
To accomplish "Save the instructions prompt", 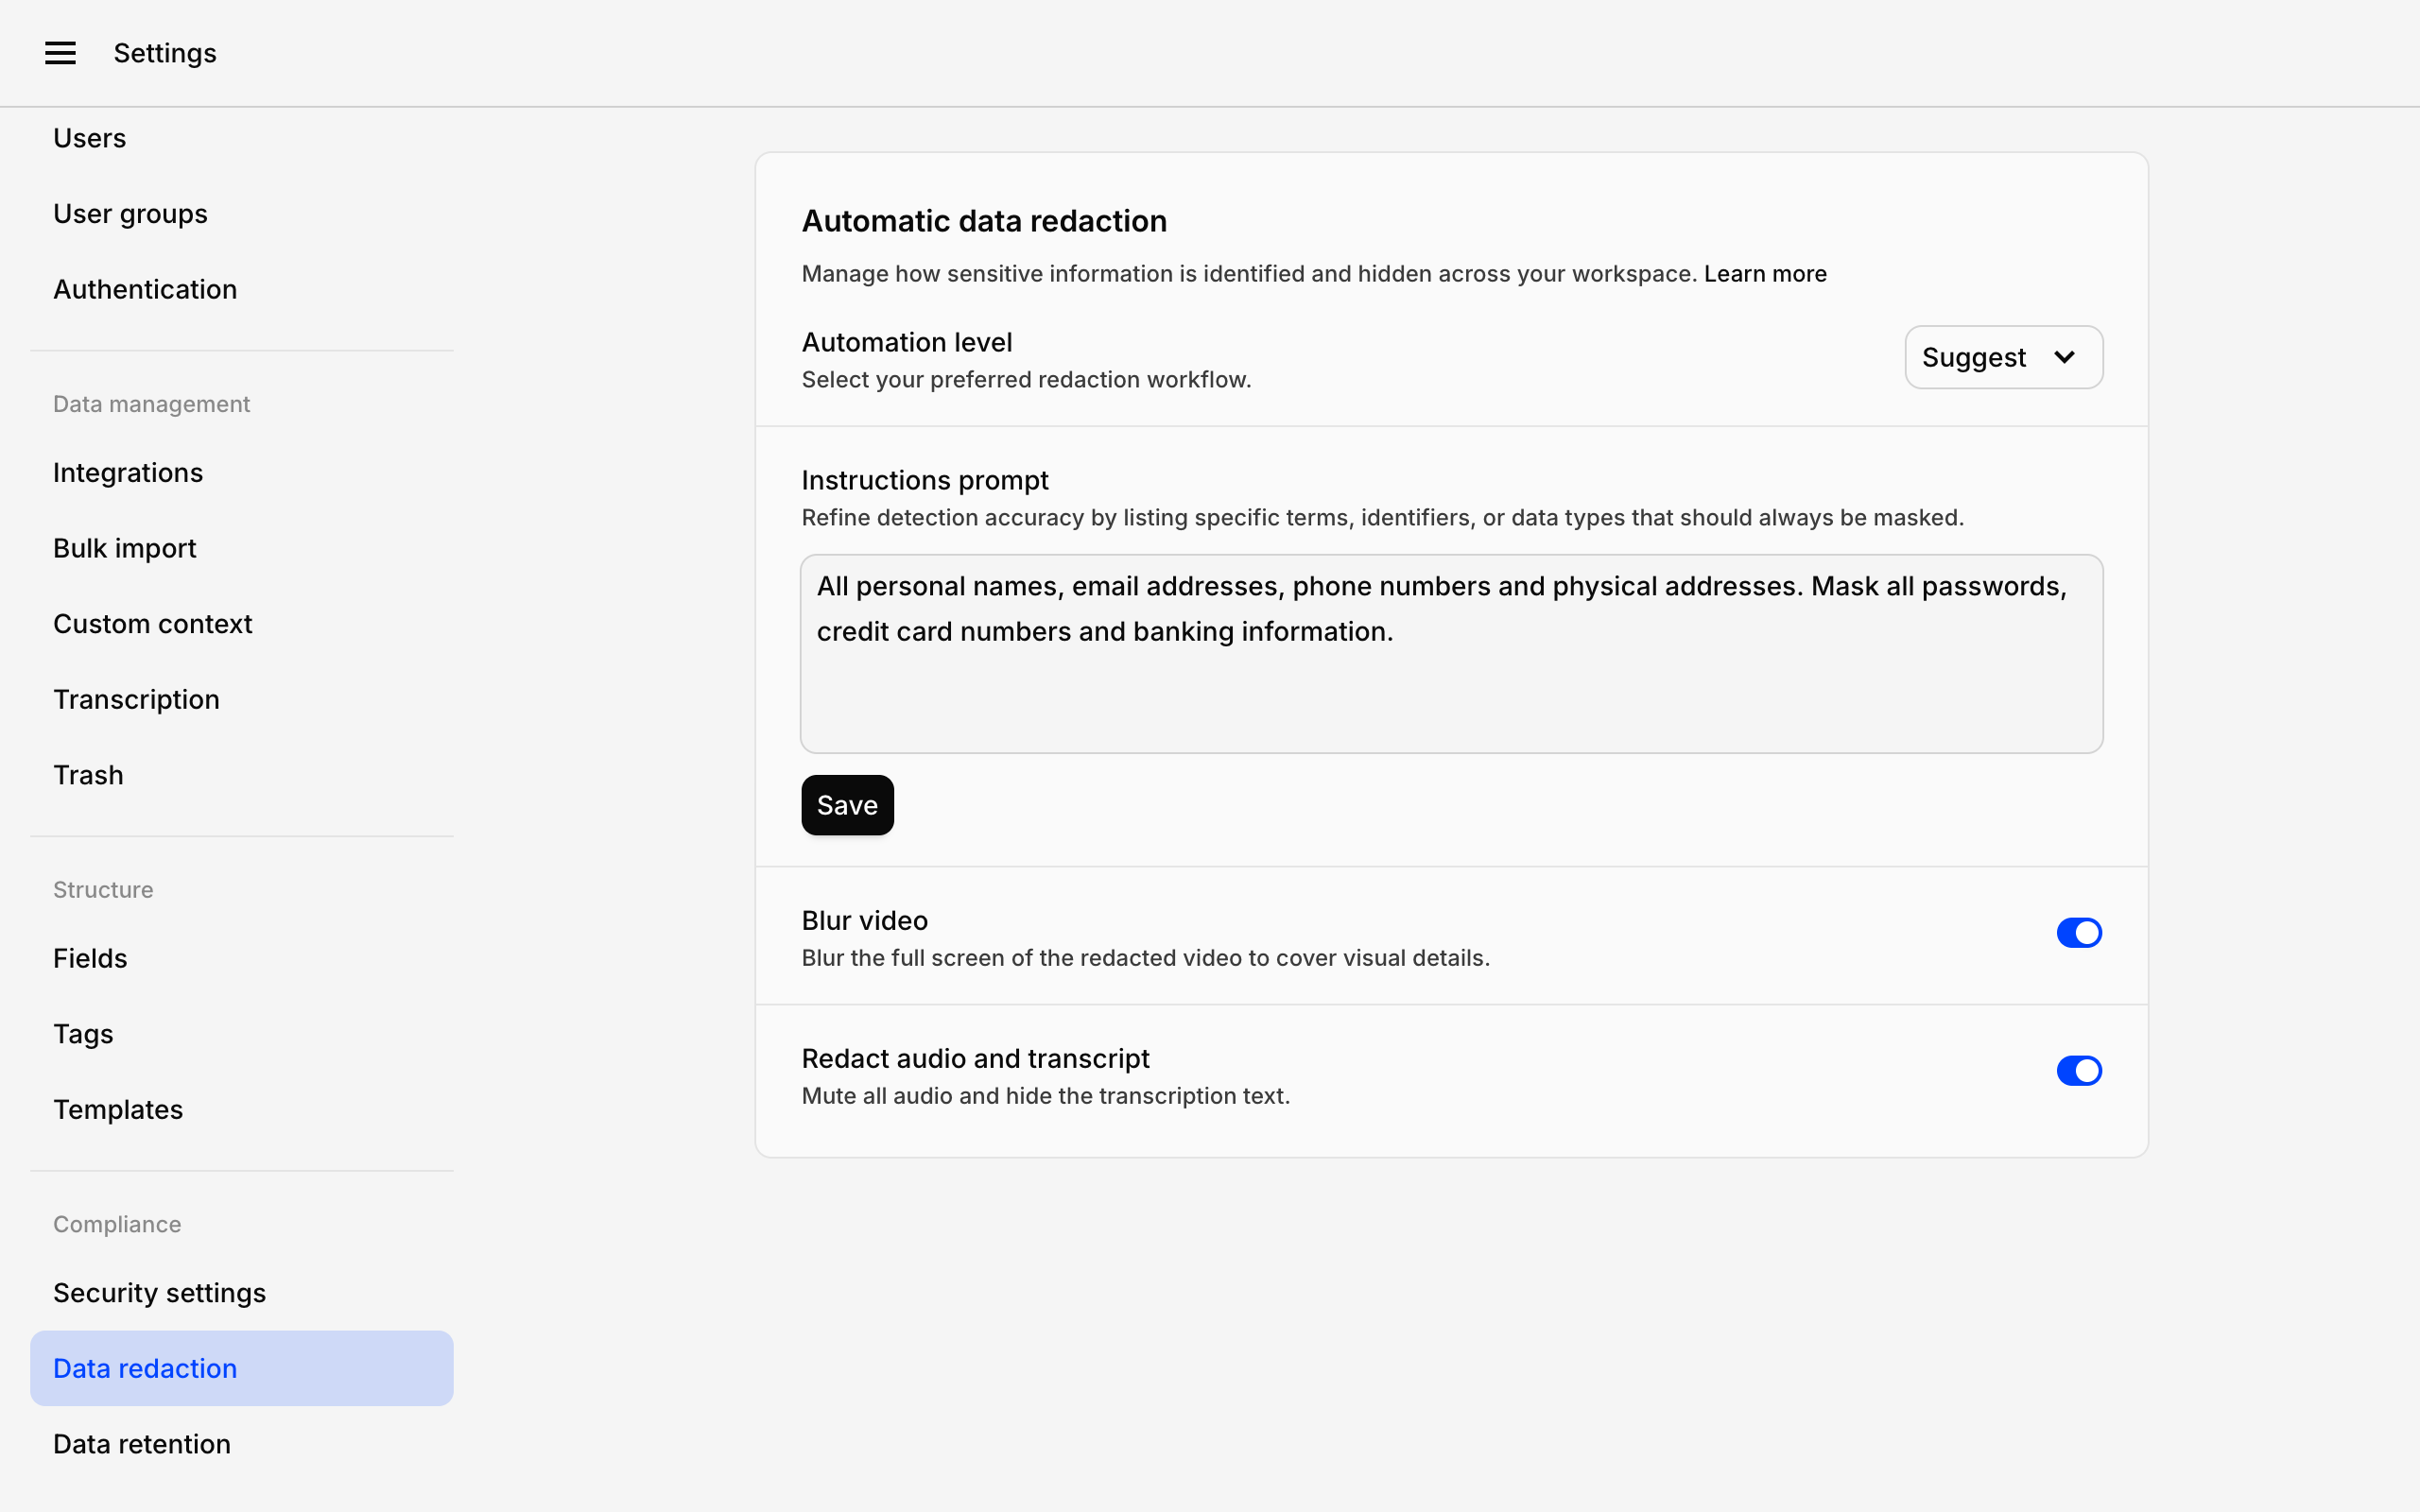I will (x=846, y=804).
